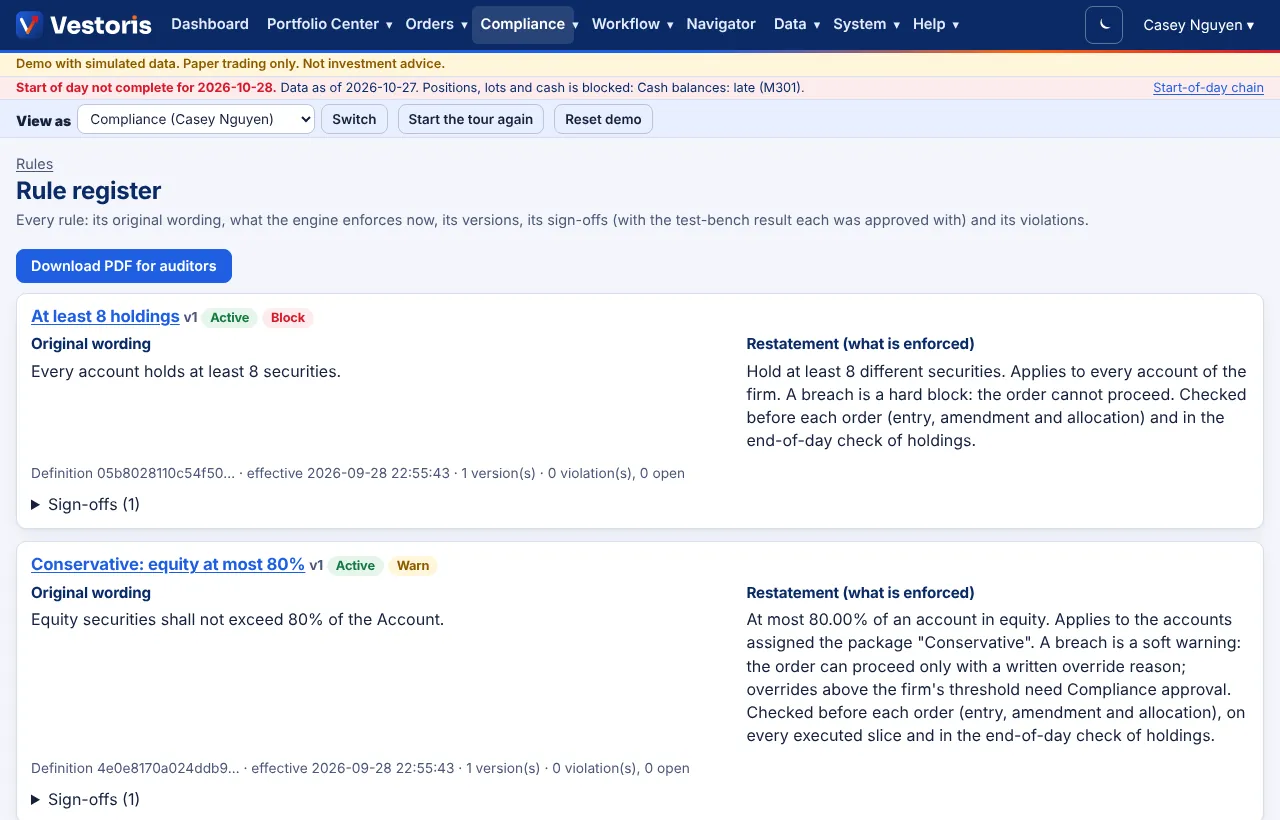Toggle dark mode with the moon icon
The width and height of the screenshot is (1280, 820).
point(1104,25)
